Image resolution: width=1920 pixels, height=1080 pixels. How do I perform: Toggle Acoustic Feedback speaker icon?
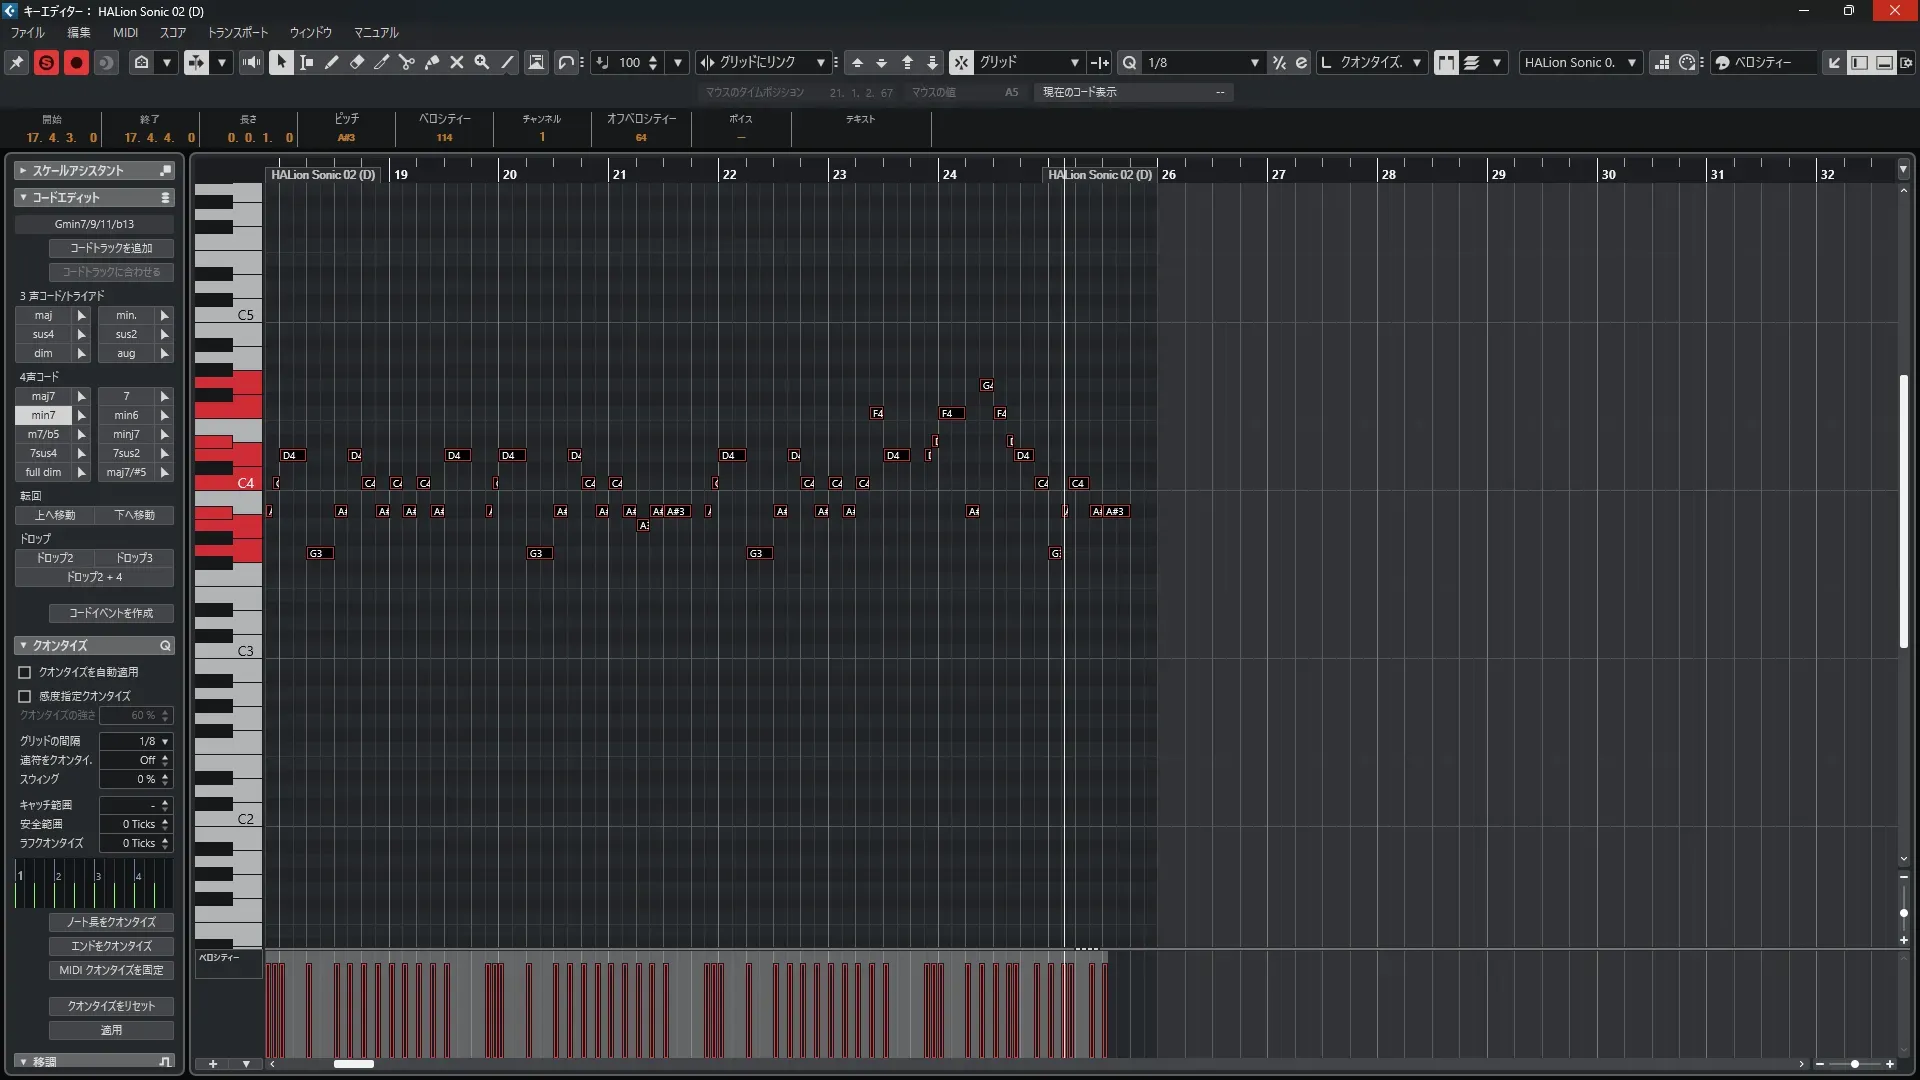click(251, 62)
